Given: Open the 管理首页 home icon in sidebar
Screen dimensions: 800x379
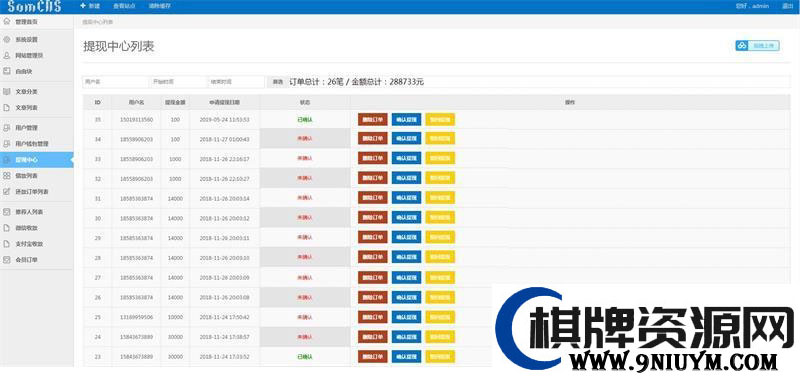Looking at the screenshot, I should tap(7, 22).
